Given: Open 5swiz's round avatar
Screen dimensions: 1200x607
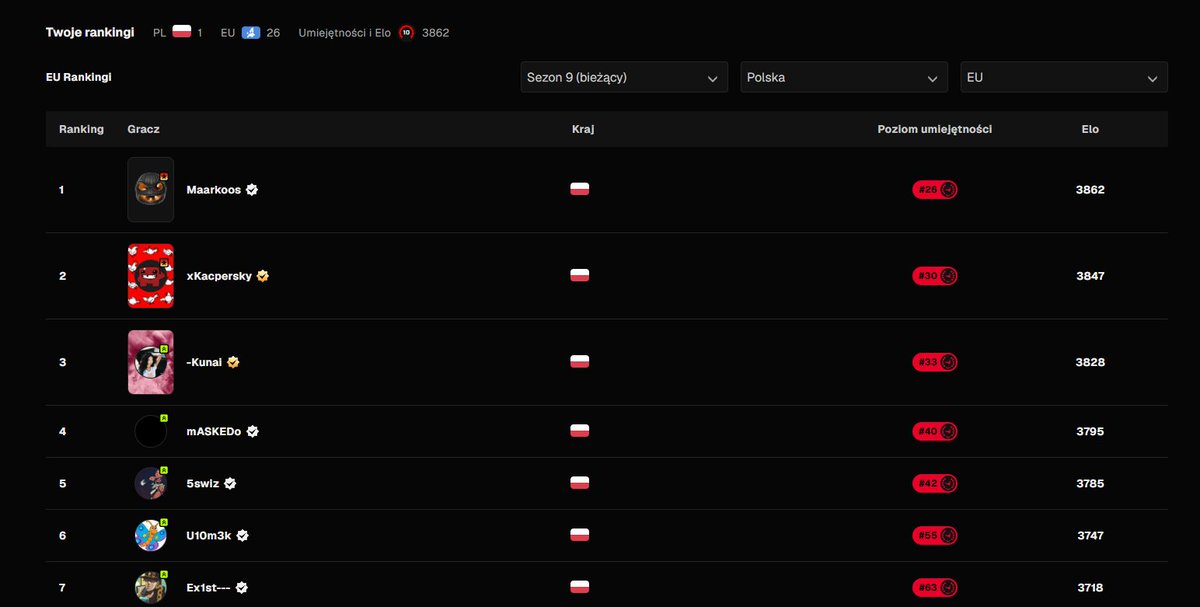Looking at the screenshot, I should point(151,483).
